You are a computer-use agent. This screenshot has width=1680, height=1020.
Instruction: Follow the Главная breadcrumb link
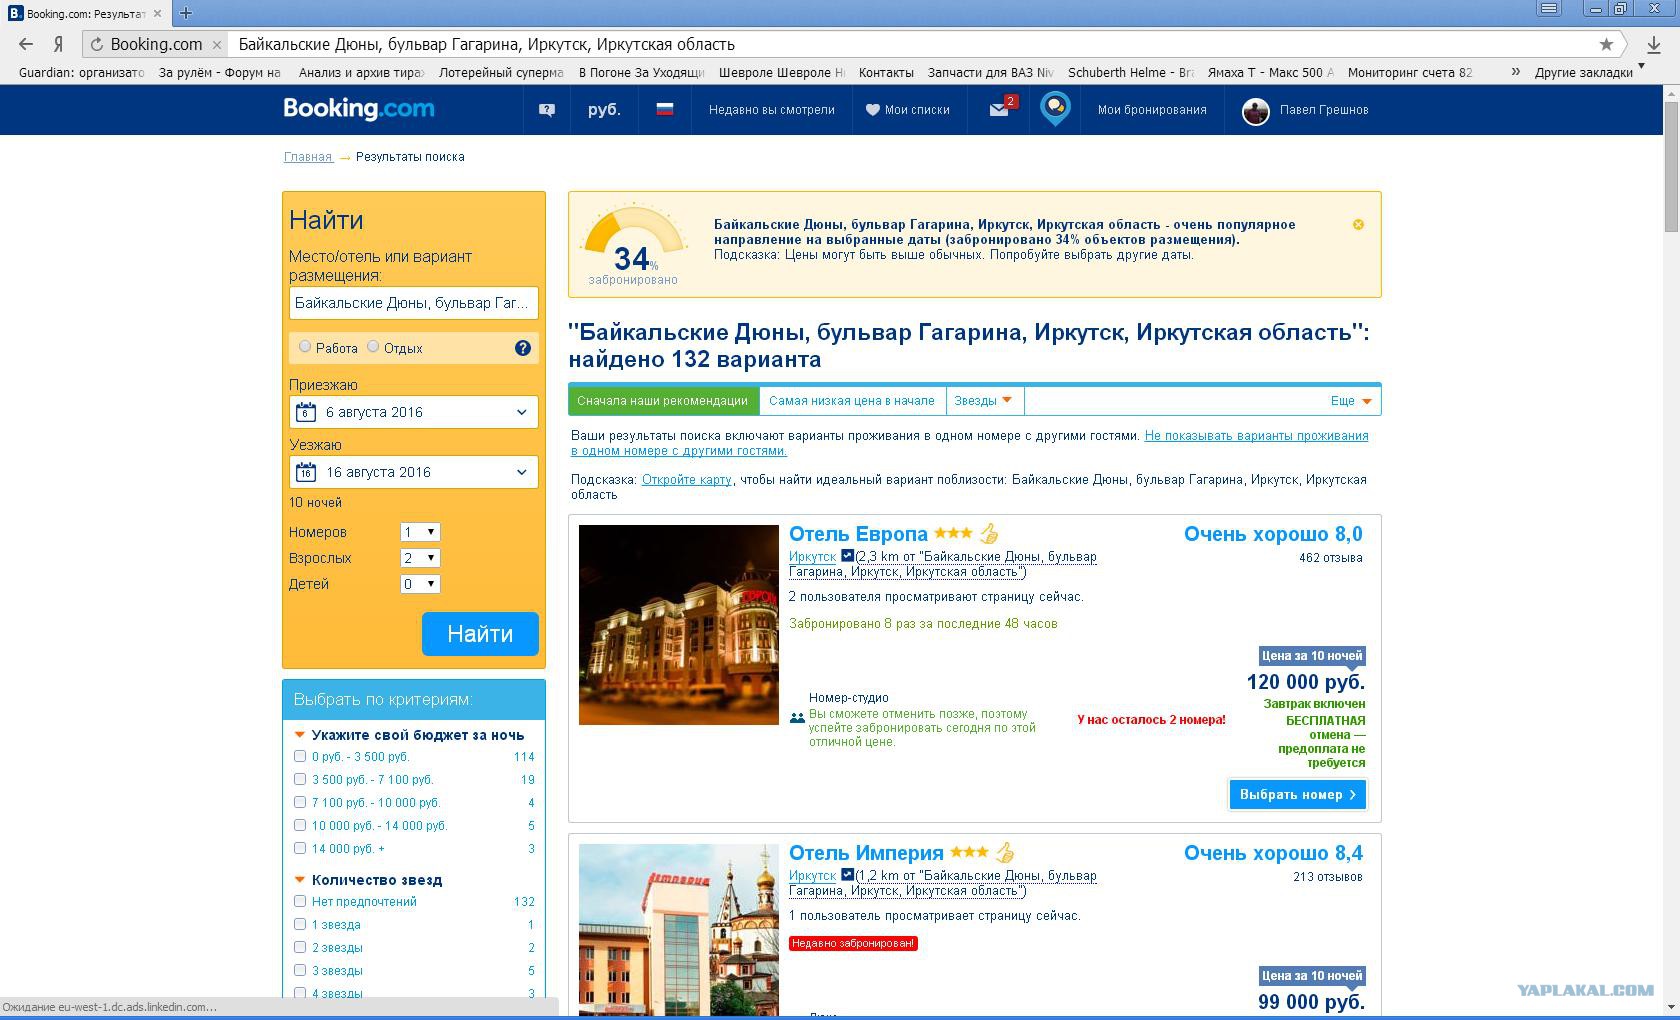pyautogui.click(x=308, y=157)
